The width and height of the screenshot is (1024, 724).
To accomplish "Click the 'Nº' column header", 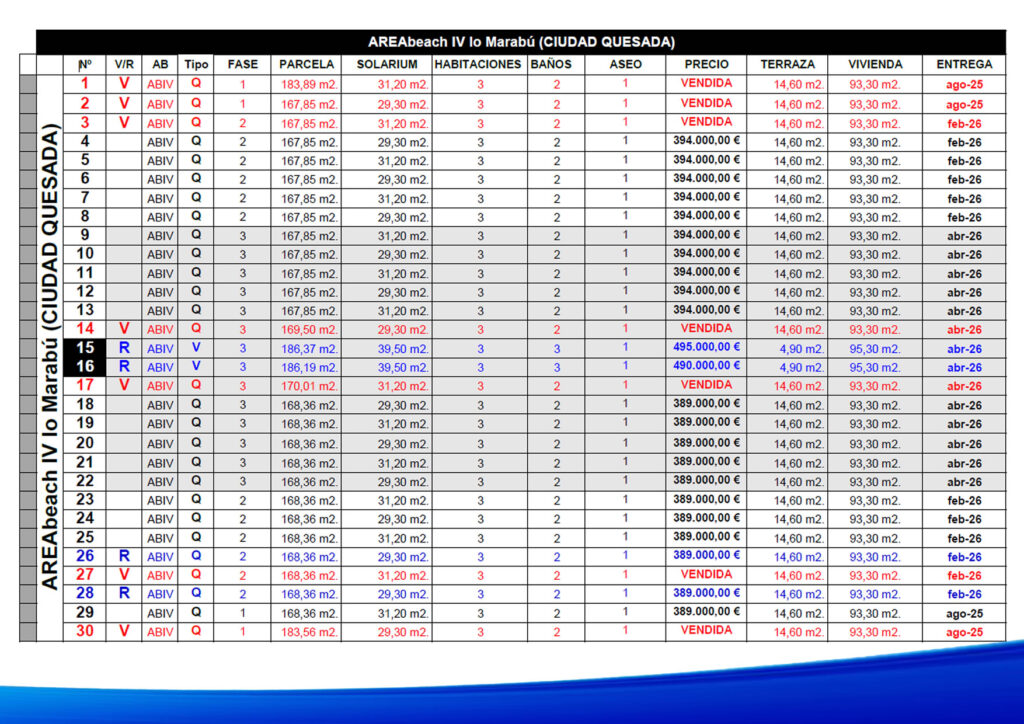I will [x=84, y=64].
